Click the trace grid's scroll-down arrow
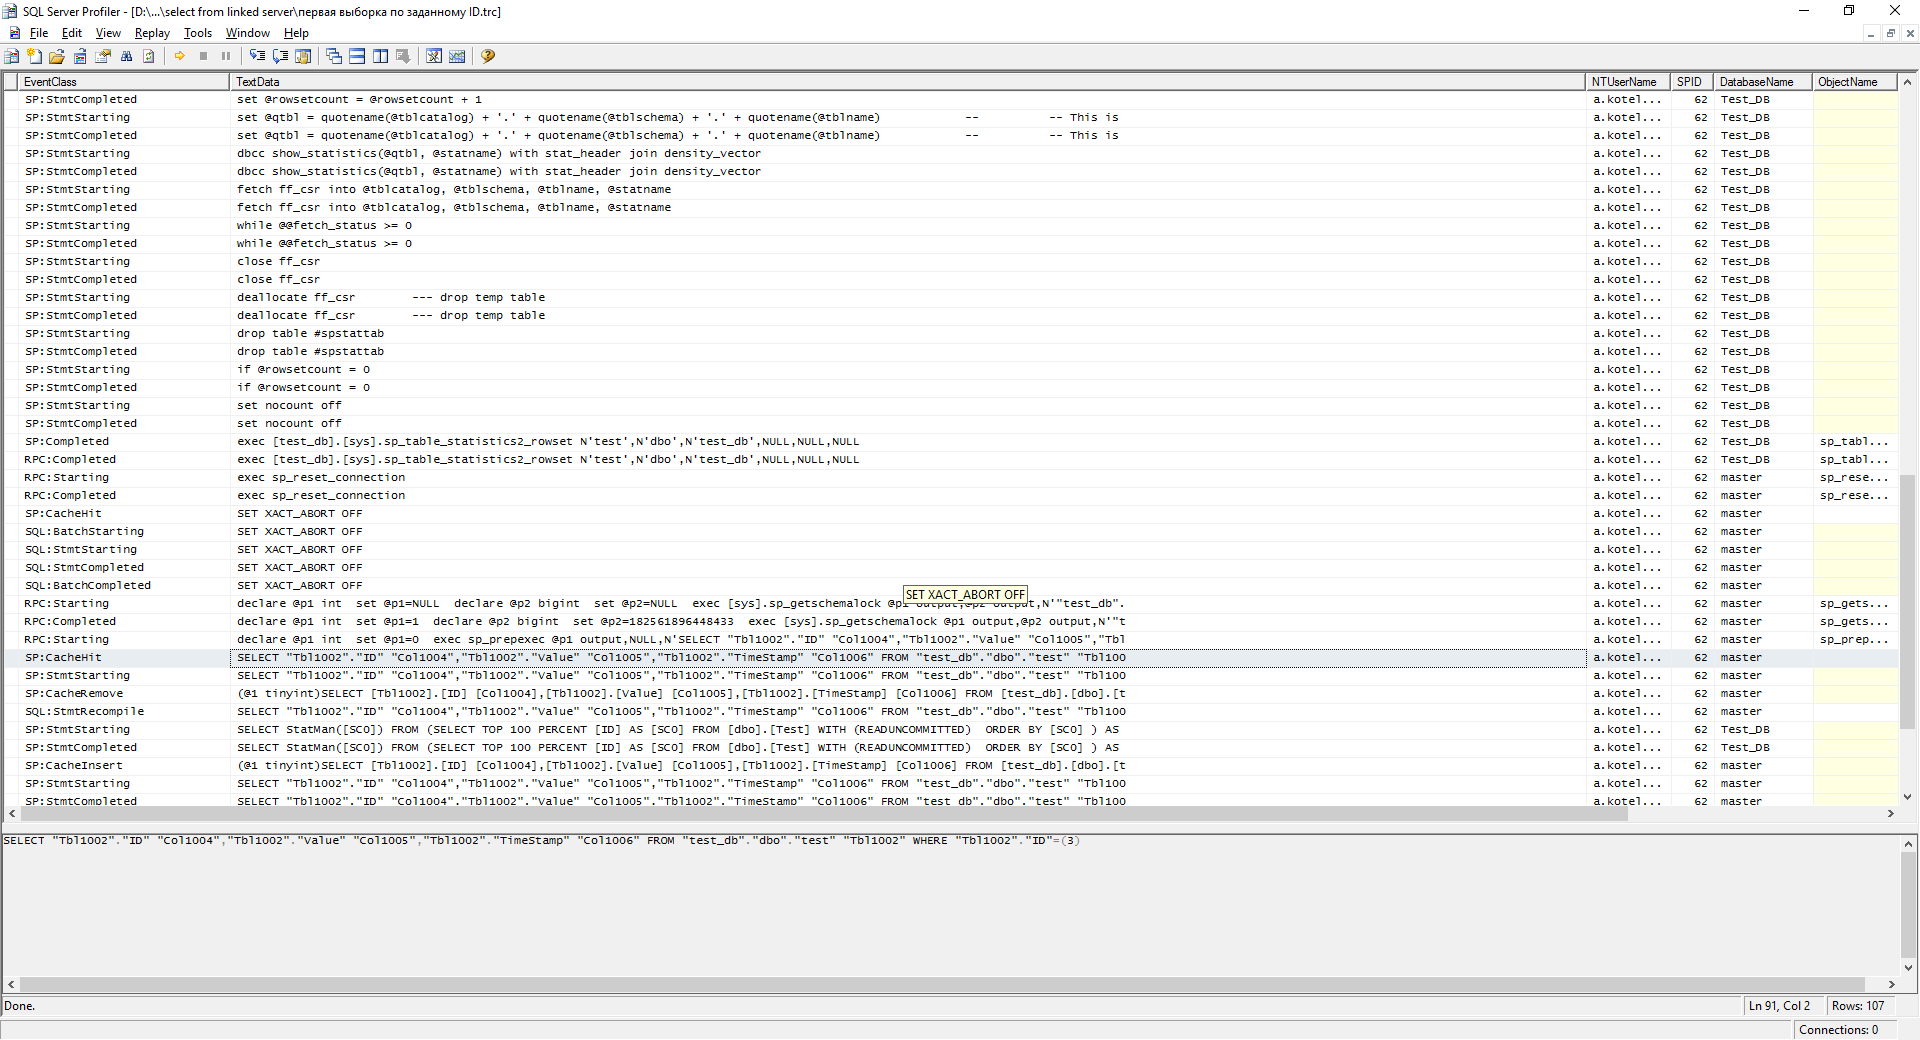The image size is (1920, 1040). [1908, 797]
